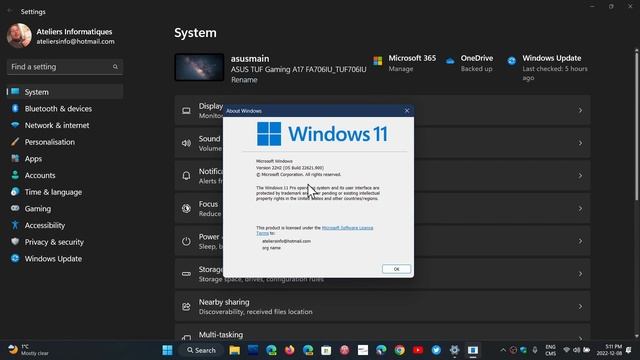Click the Notifications bell icon
The width and height of the screenshot is (640, 360).
point(186,176)
